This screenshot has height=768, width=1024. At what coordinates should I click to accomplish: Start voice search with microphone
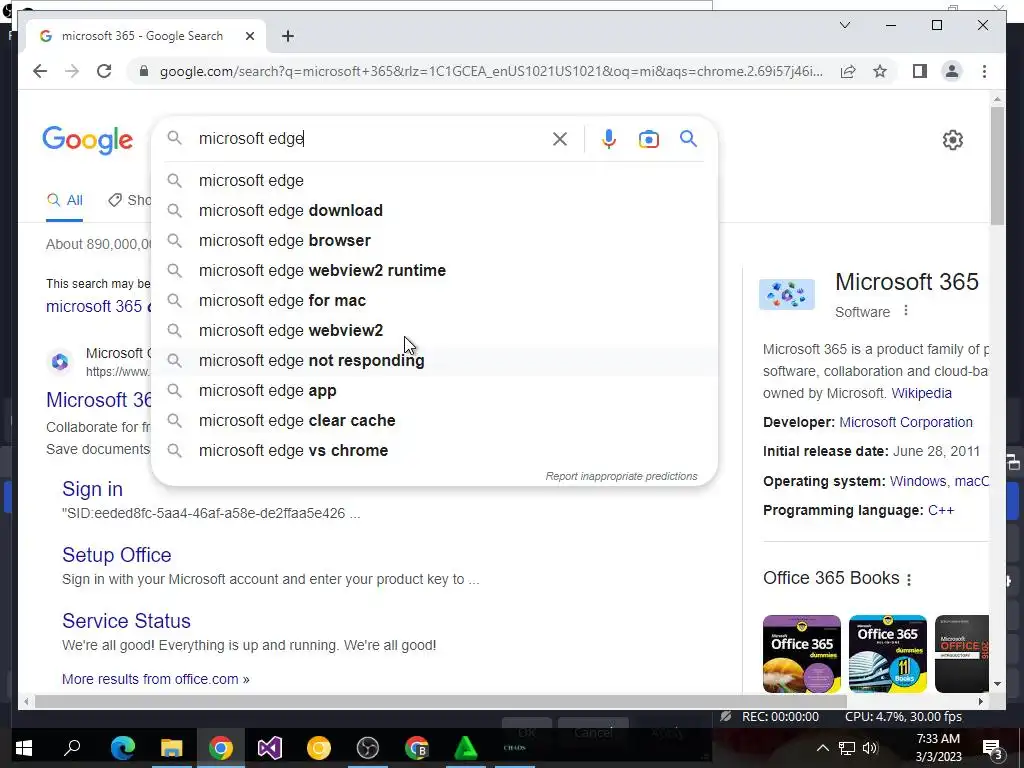609,138
